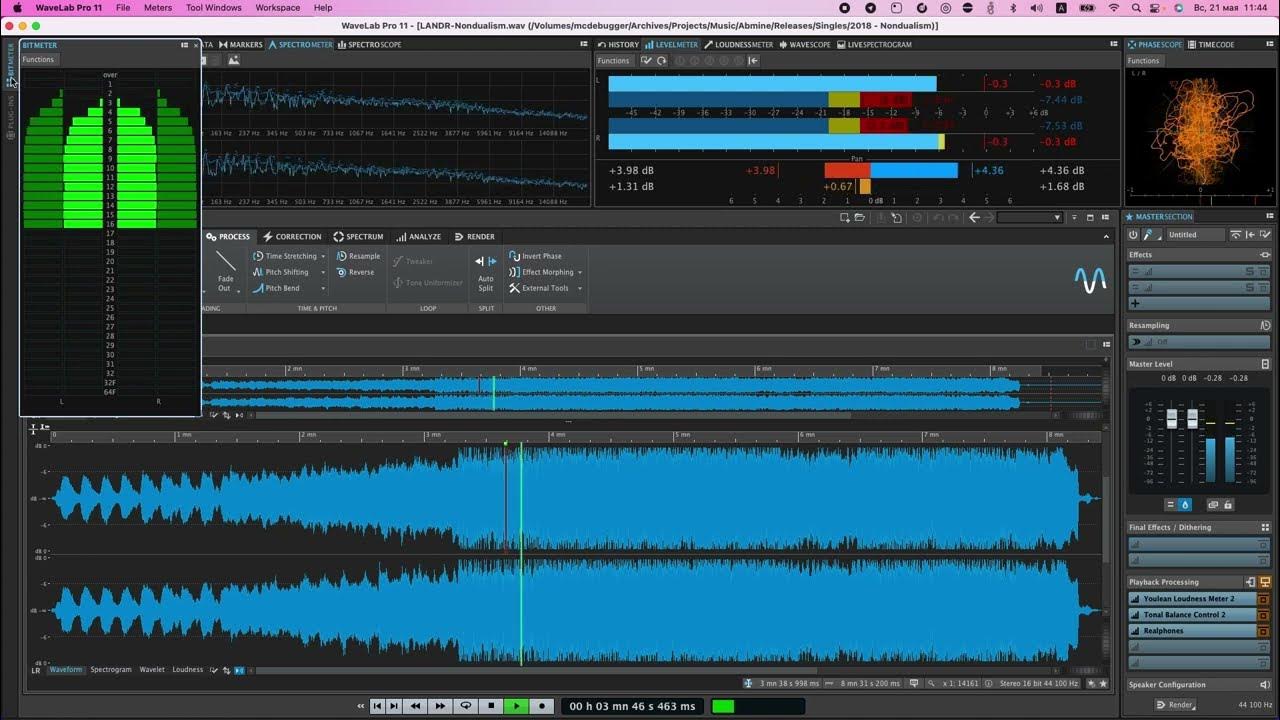The width and height of the screenshot is (1280, 720).
Task: Toggle Tonal Balance Control 2 bypass
Action: [1265, 615]
